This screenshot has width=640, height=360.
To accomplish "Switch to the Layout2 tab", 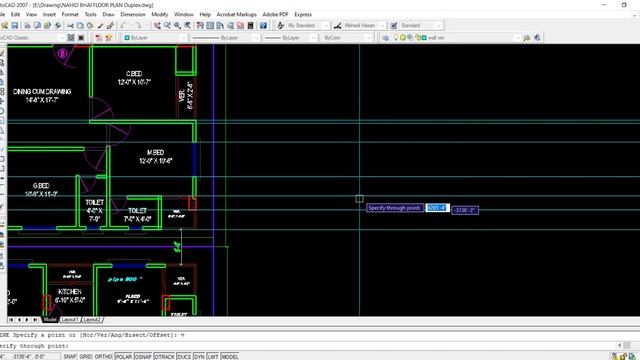I will tap(92, 320).
